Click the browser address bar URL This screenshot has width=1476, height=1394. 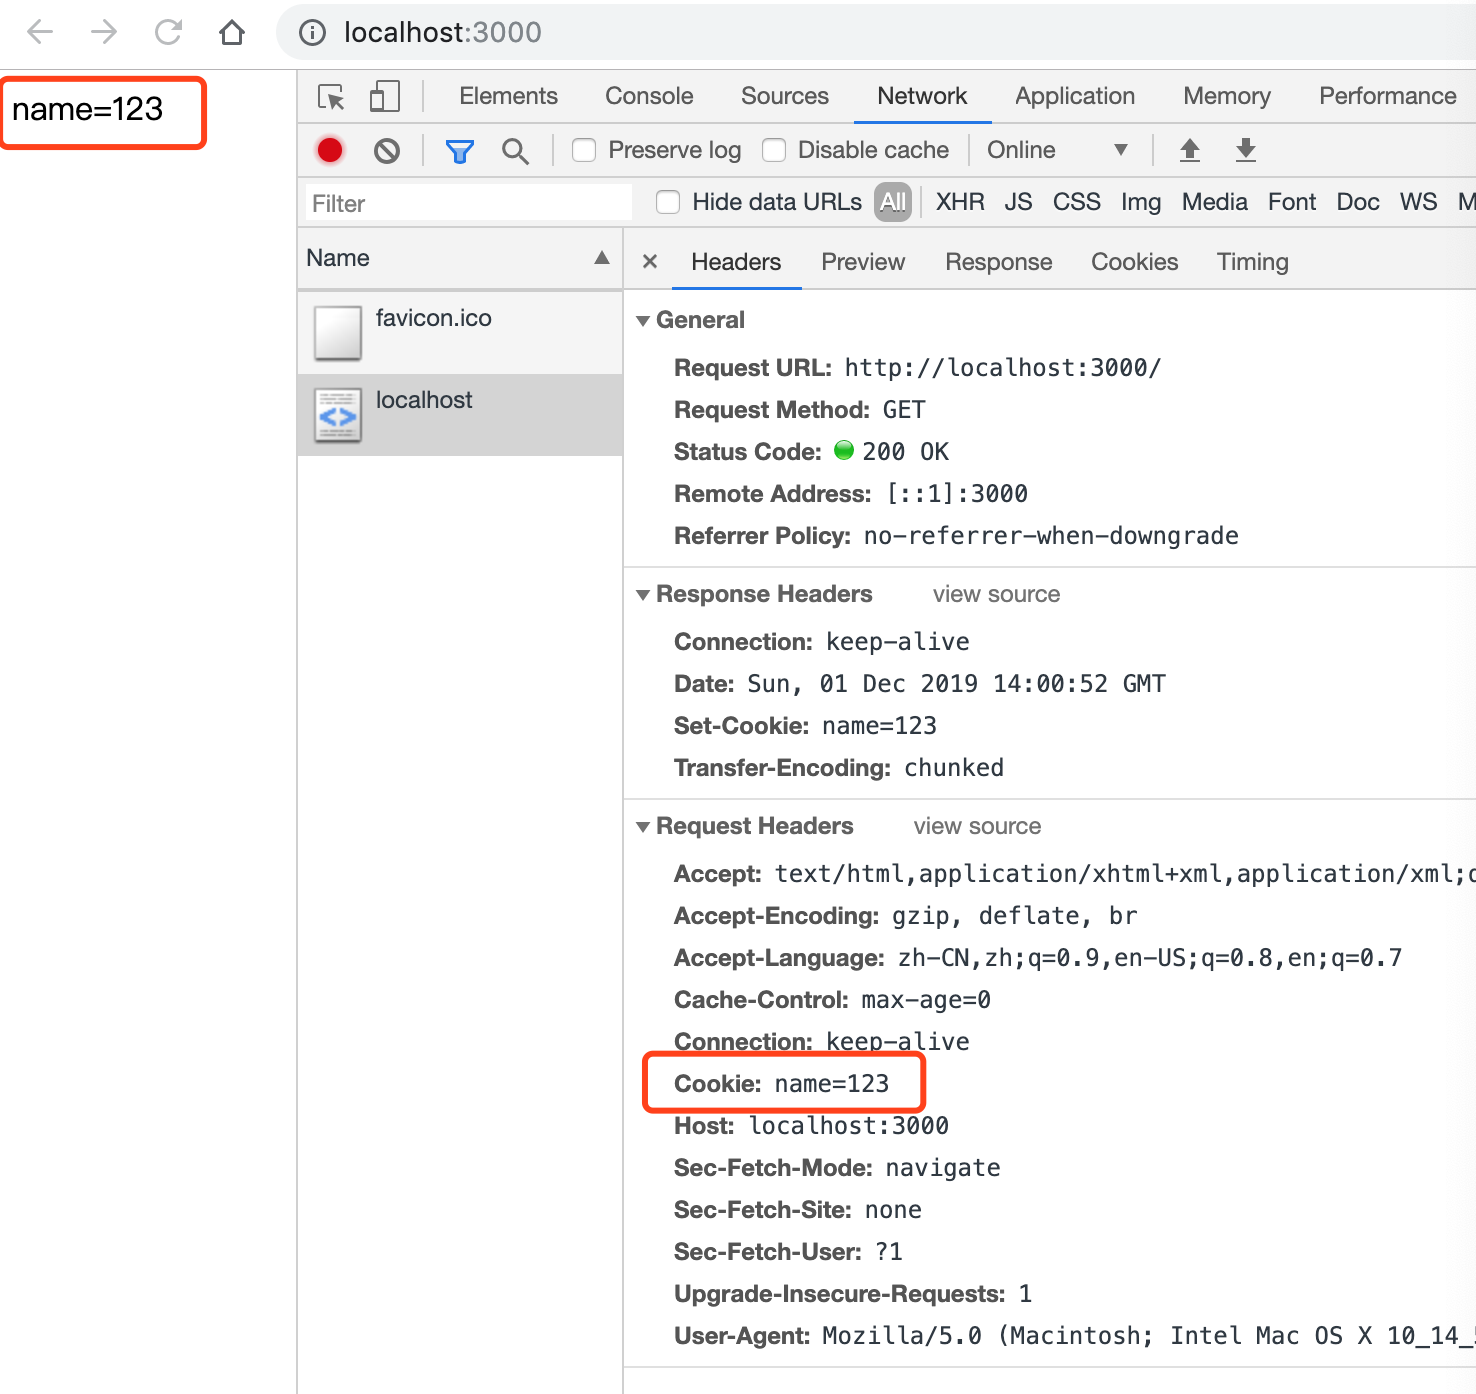pos(443,32)
